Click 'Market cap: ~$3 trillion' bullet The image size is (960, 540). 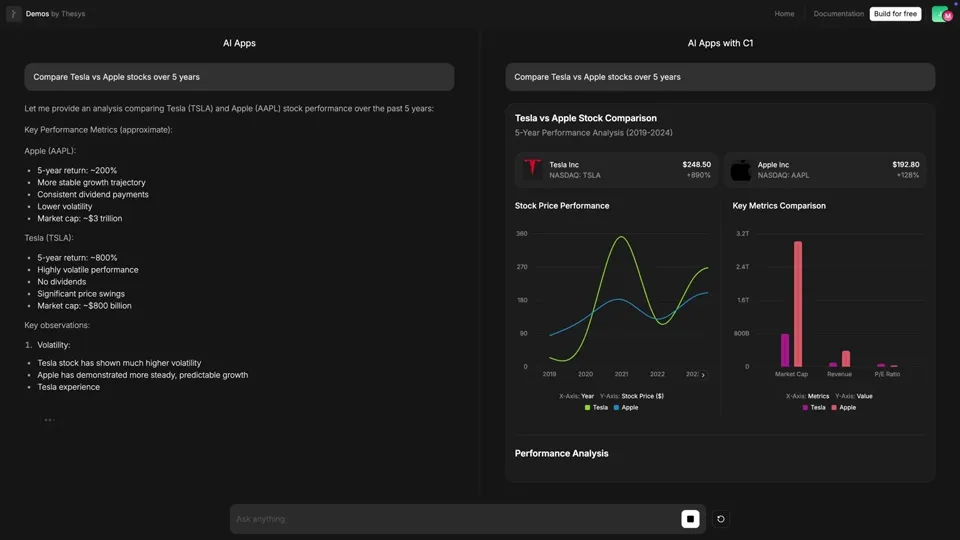click(x=80, y=219)
